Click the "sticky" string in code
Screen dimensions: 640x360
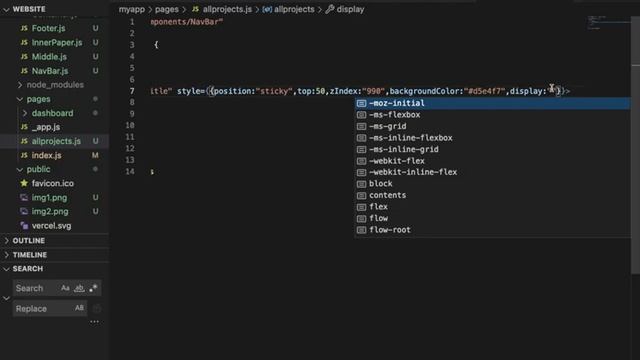coord(274,91)
